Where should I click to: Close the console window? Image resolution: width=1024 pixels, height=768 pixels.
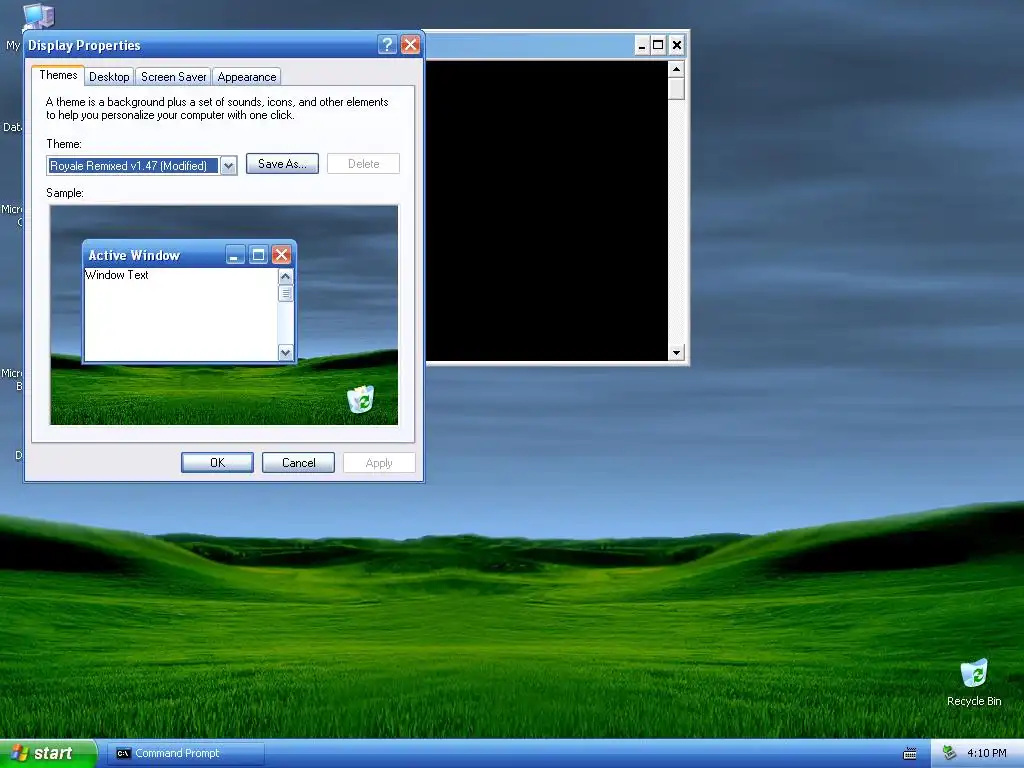677,45
